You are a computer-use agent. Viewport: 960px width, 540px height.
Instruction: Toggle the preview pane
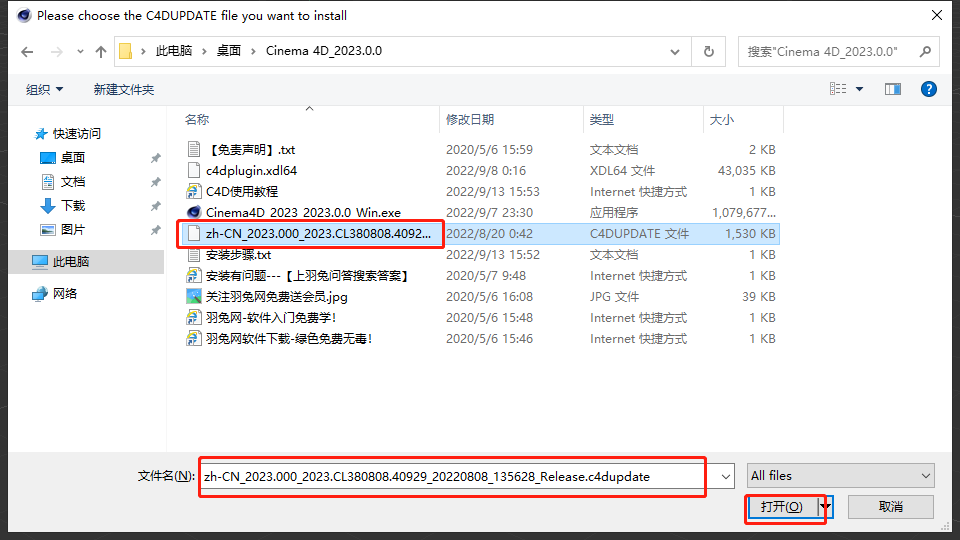tap(893, 89)
